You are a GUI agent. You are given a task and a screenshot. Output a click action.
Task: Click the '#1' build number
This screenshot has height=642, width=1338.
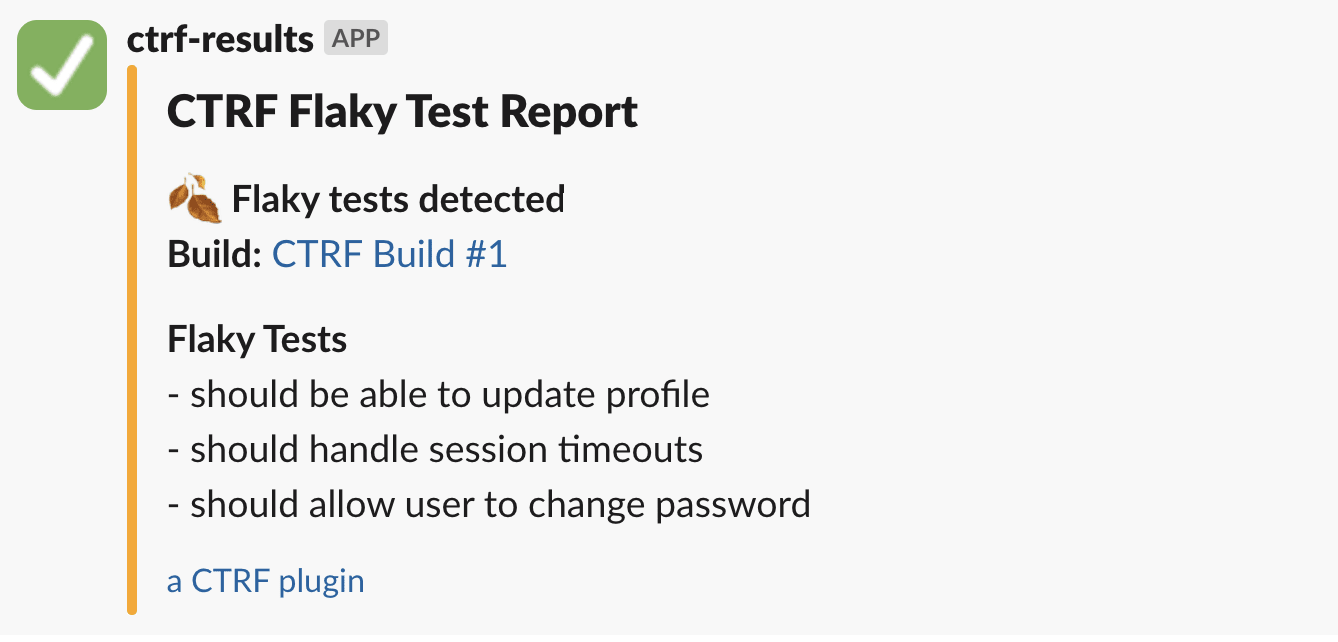click(486, 254)
